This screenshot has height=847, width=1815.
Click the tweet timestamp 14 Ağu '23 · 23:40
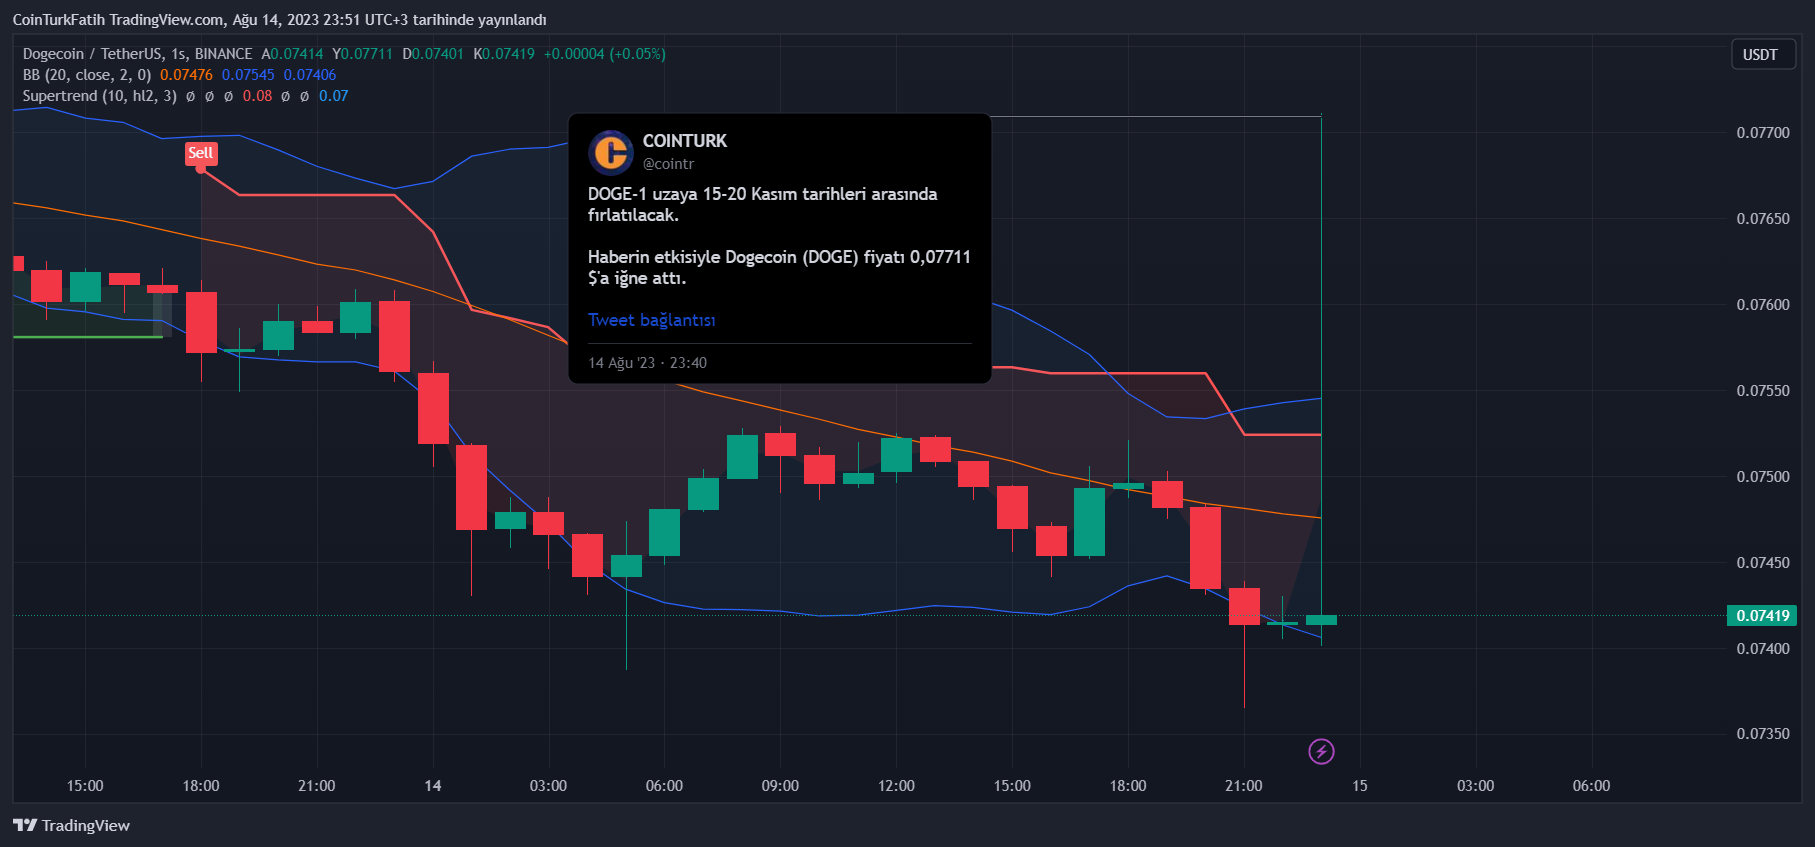(x=648, y=363)
